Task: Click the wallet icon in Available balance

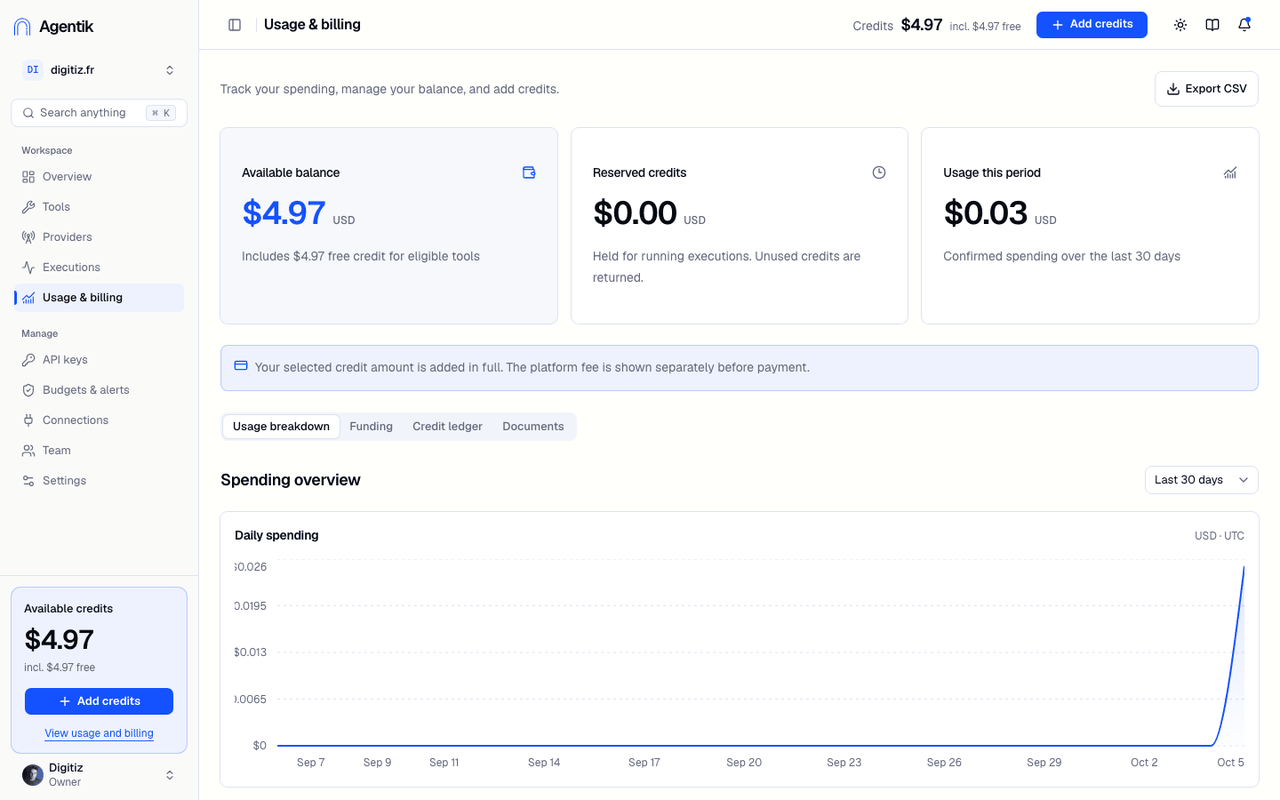Action: [529, 172]
